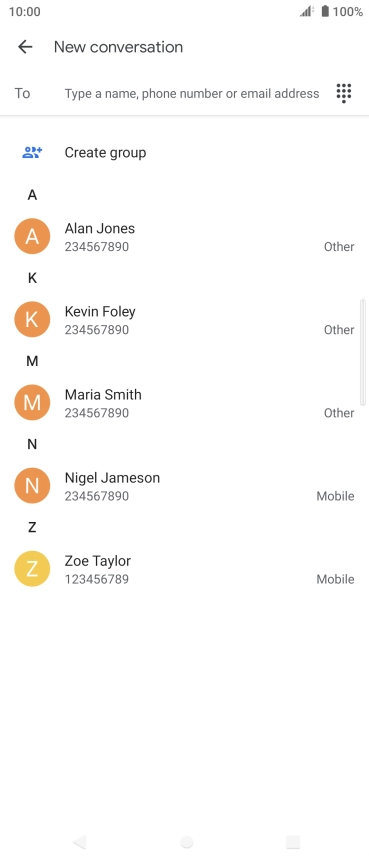The image size is (369, 862).
Task: Tap the Create group people icon
Action: (x=32, y=152)
